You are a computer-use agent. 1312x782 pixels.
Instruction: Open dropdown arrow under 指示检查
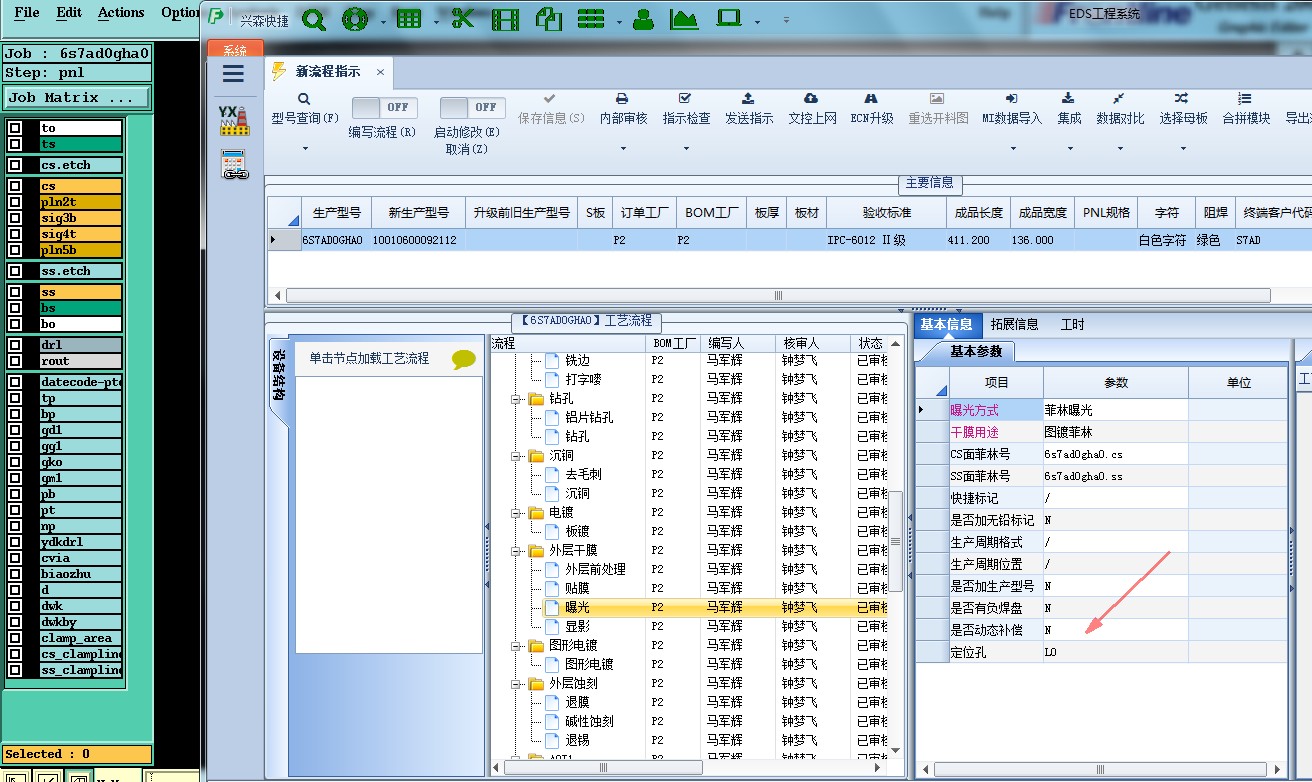(686, 149)
